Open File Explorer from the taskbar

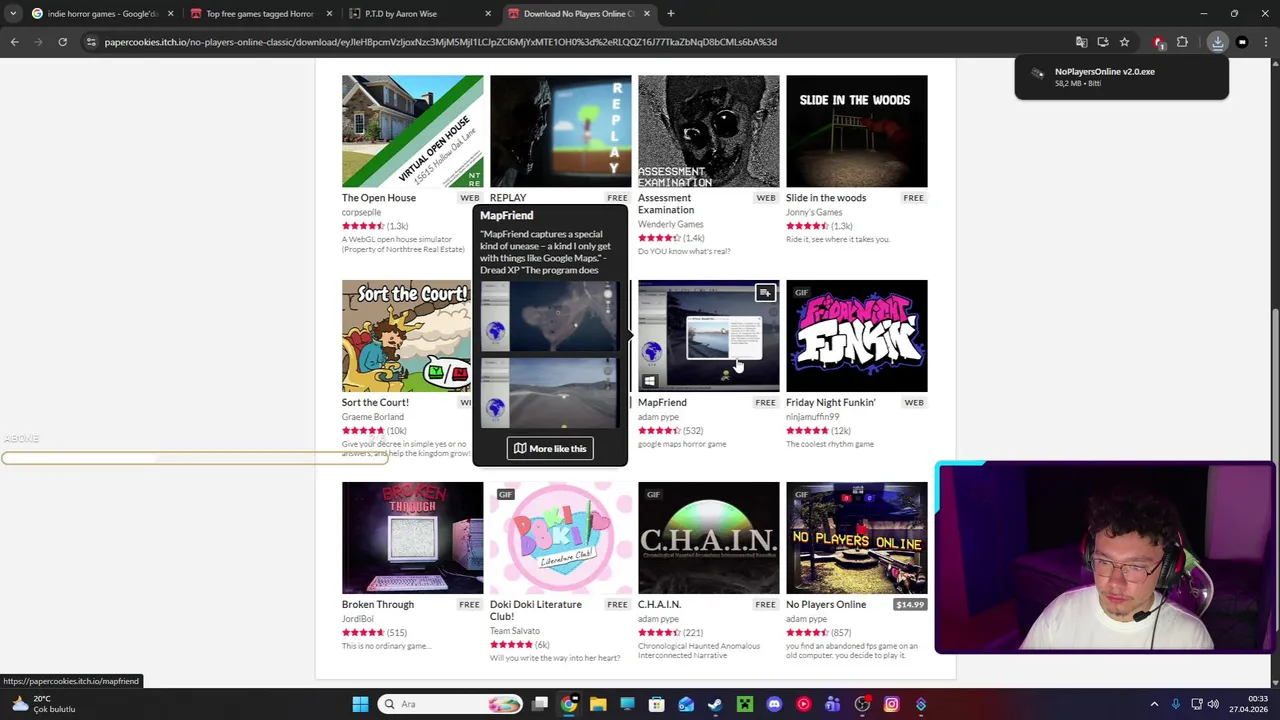click(598, 704)
